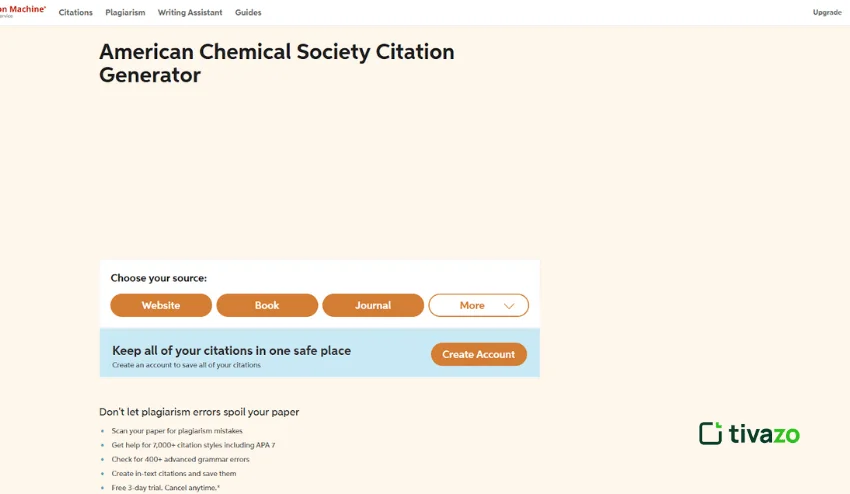850x494 pixels.
Task: Click "Check for 400+ advanced grammar errors" bullet
Action: pyautogui.click(x=180, y=459)
